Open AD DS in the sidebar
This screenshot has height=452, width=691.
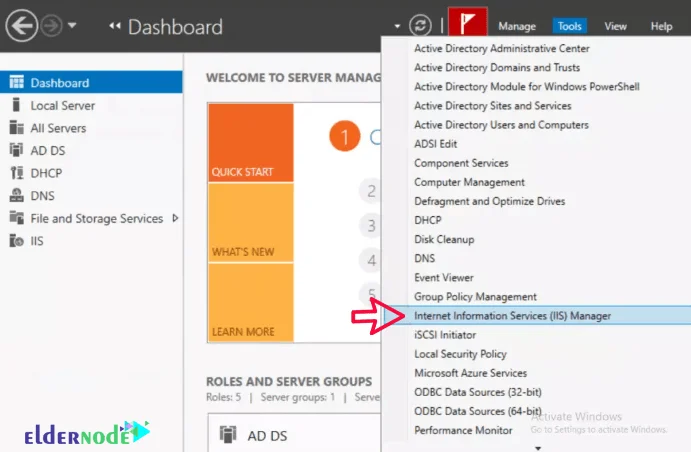point(49,151)
